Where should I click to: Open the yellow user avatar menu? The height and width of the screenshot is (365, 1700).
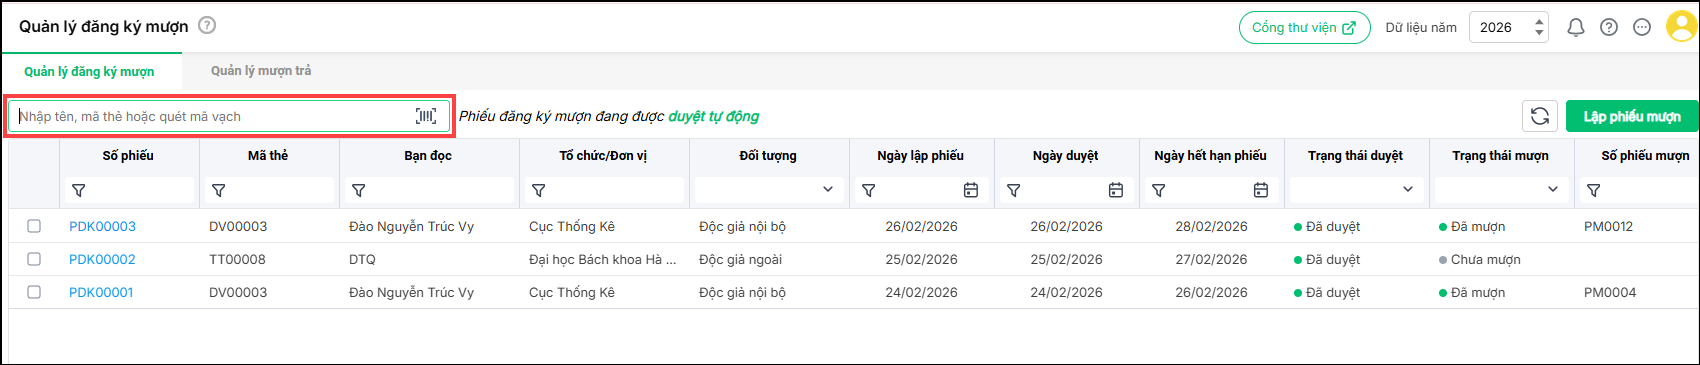[x=1681, y=27]
